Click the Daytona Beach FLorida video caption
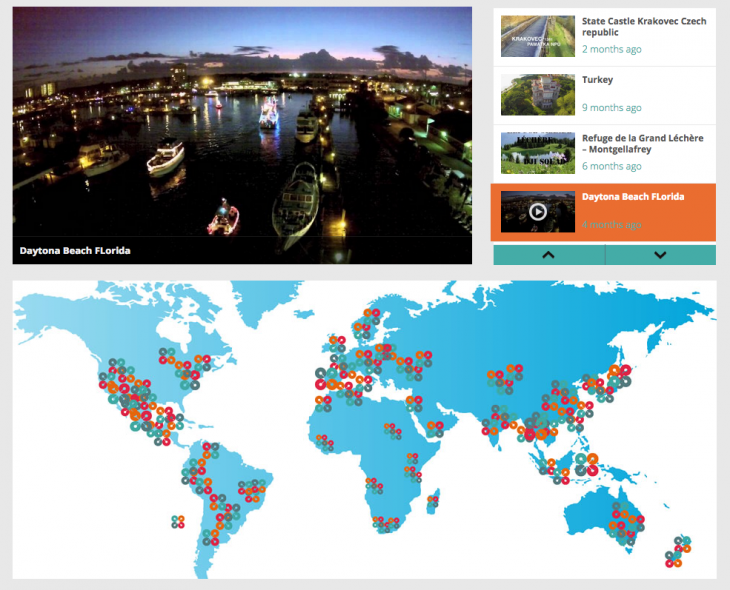This screenshot has width=730, height=590. point(75,250)
